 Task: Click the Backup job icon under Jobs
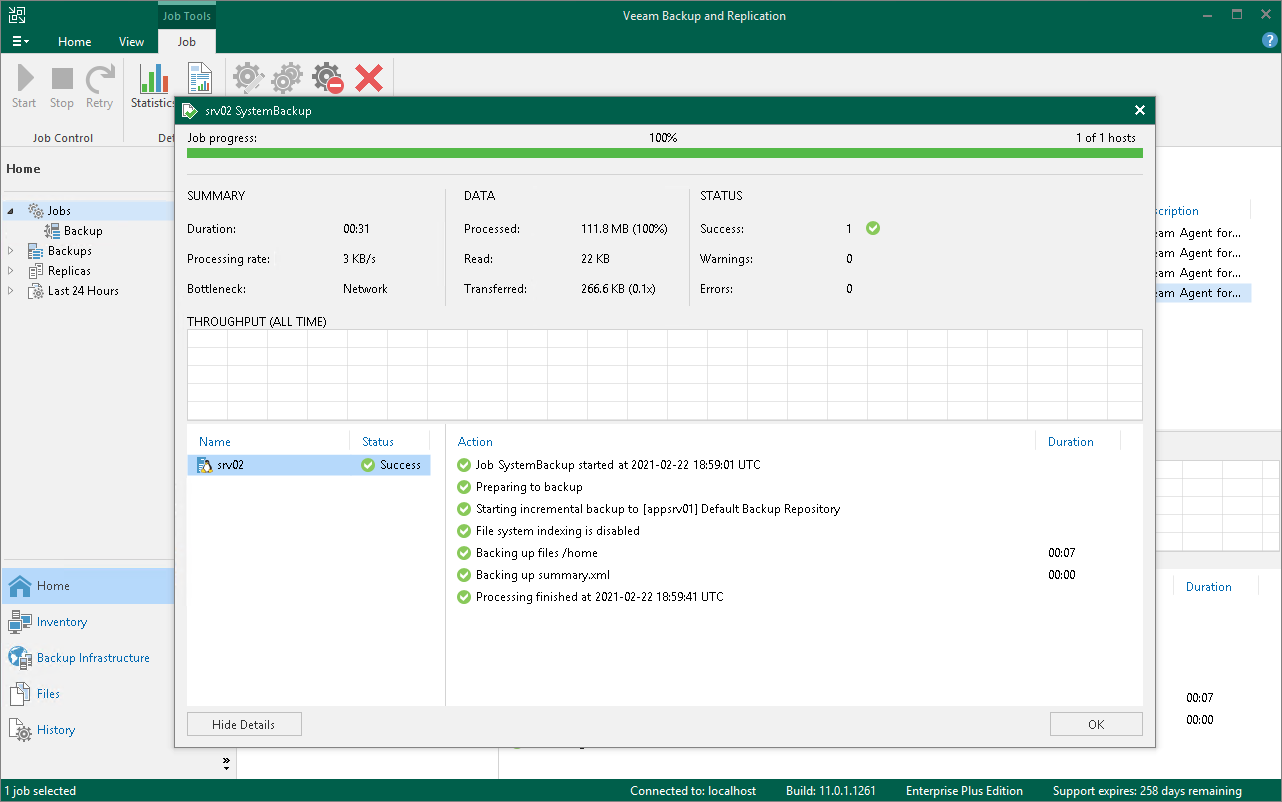tap(52, 231)
